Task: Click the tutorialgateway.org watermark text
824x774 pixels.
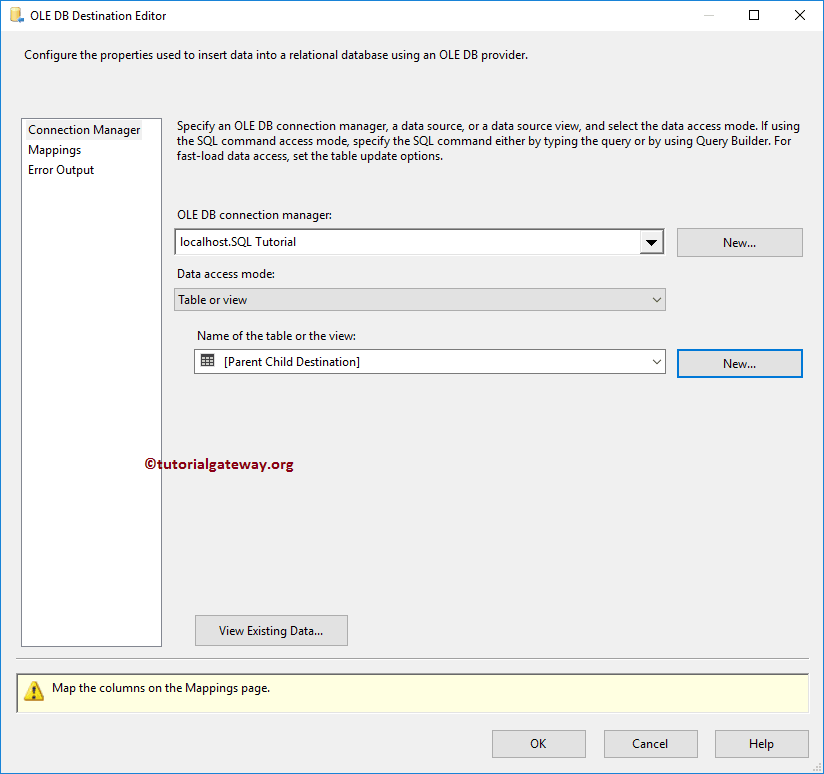Action: pos(219,464)
